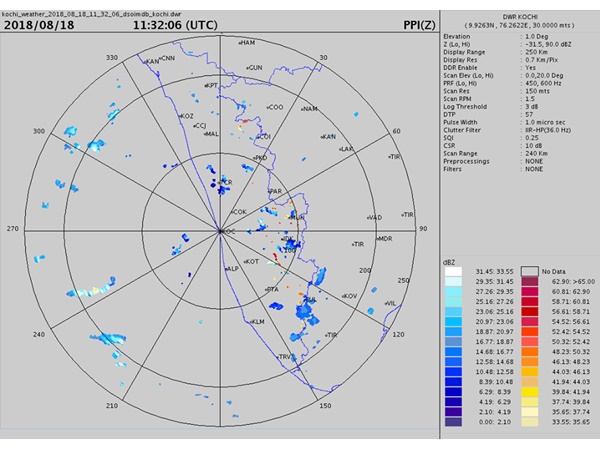Click the 14.68: 16.77 blue swatch

tap(453, 352)
